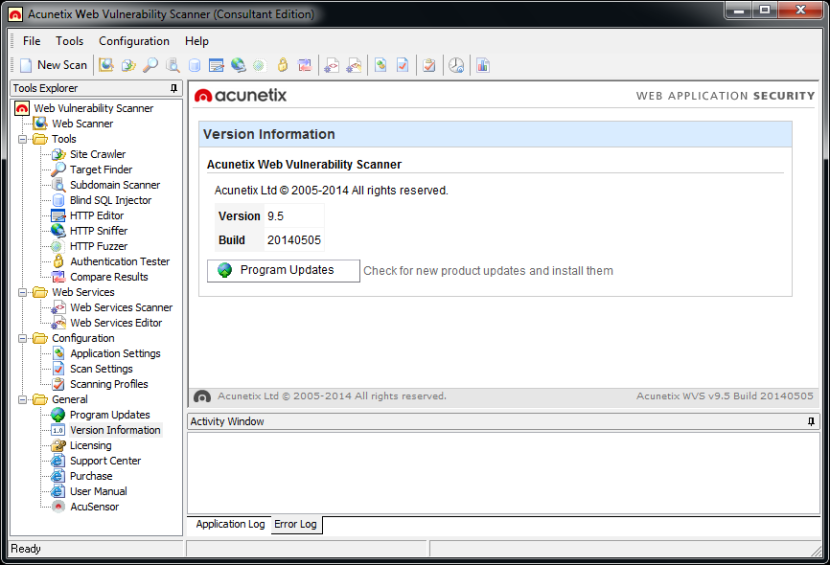Open Blind SQL Injector toolbar icon

[195, 65]
